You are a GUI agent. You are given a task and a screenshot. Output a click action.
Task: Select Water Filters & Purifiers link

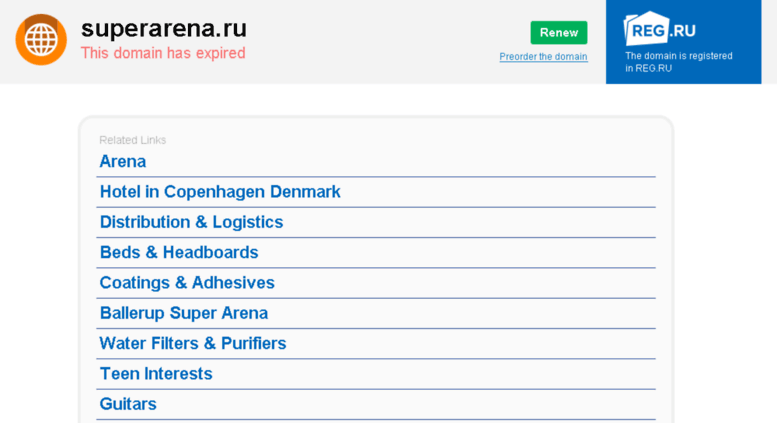tap(193, 343)
